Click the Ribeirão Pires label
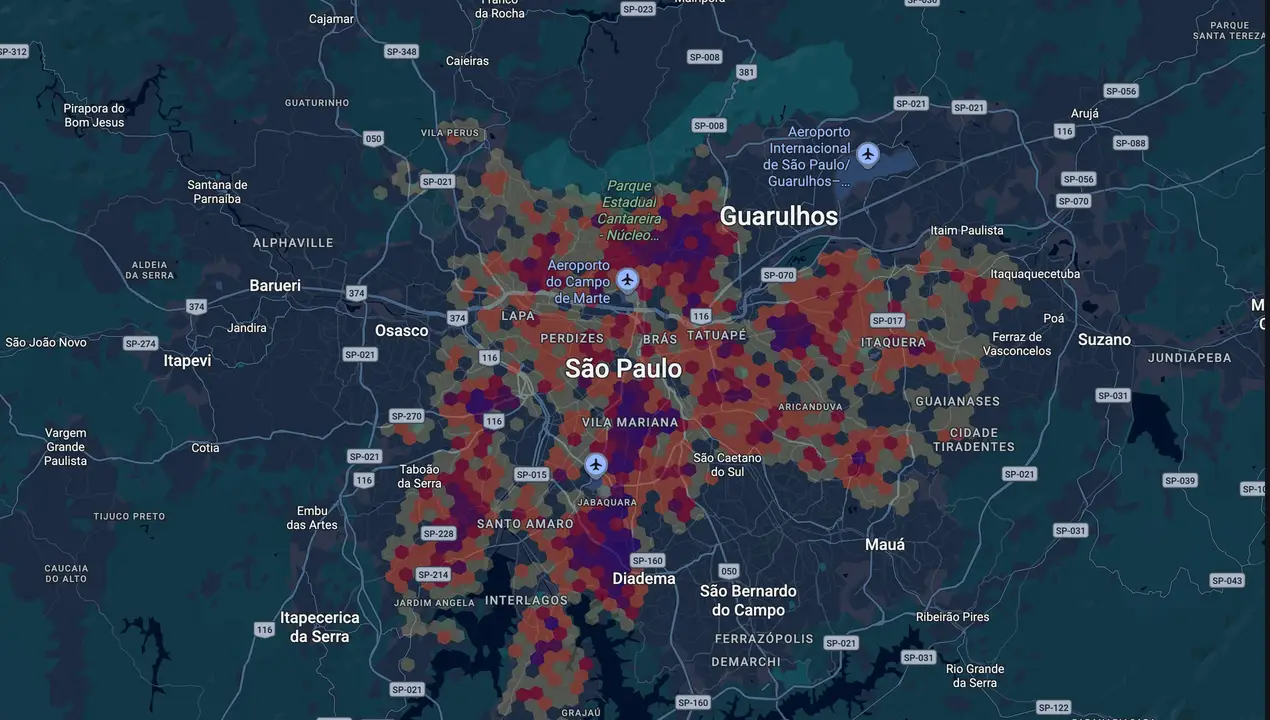The image size is (1270, 720). 952,617
